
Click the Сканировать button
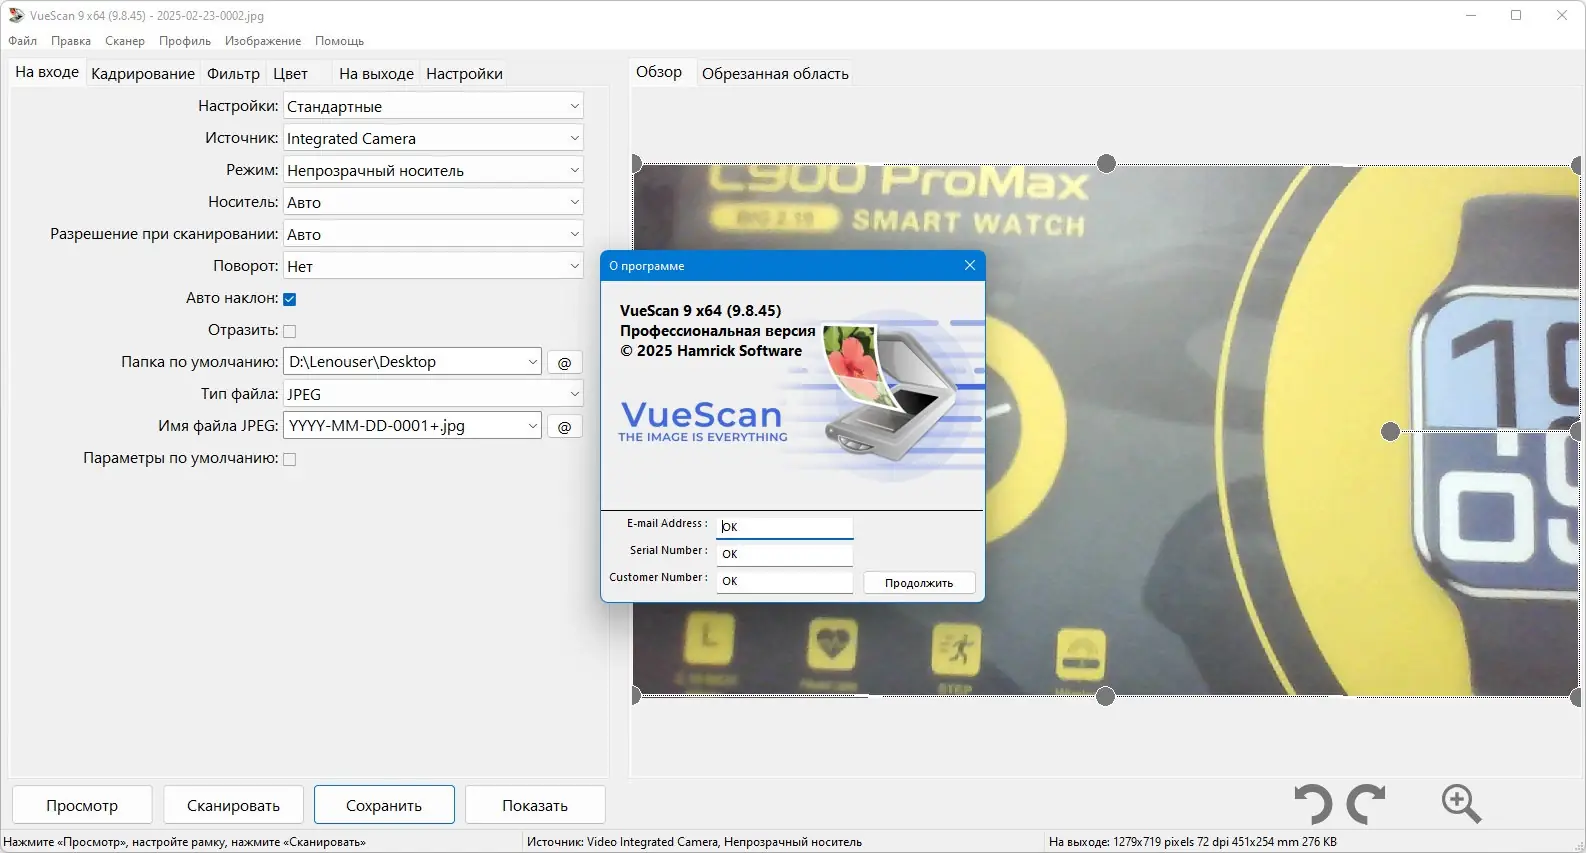[233, 805]
